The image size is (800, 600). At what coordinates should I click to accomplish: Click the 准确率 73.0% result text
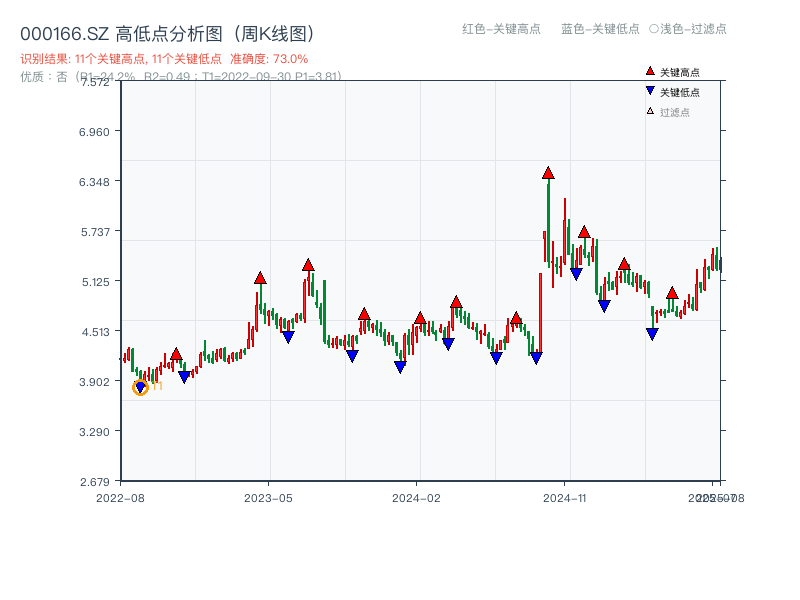(x=271, y=58)
